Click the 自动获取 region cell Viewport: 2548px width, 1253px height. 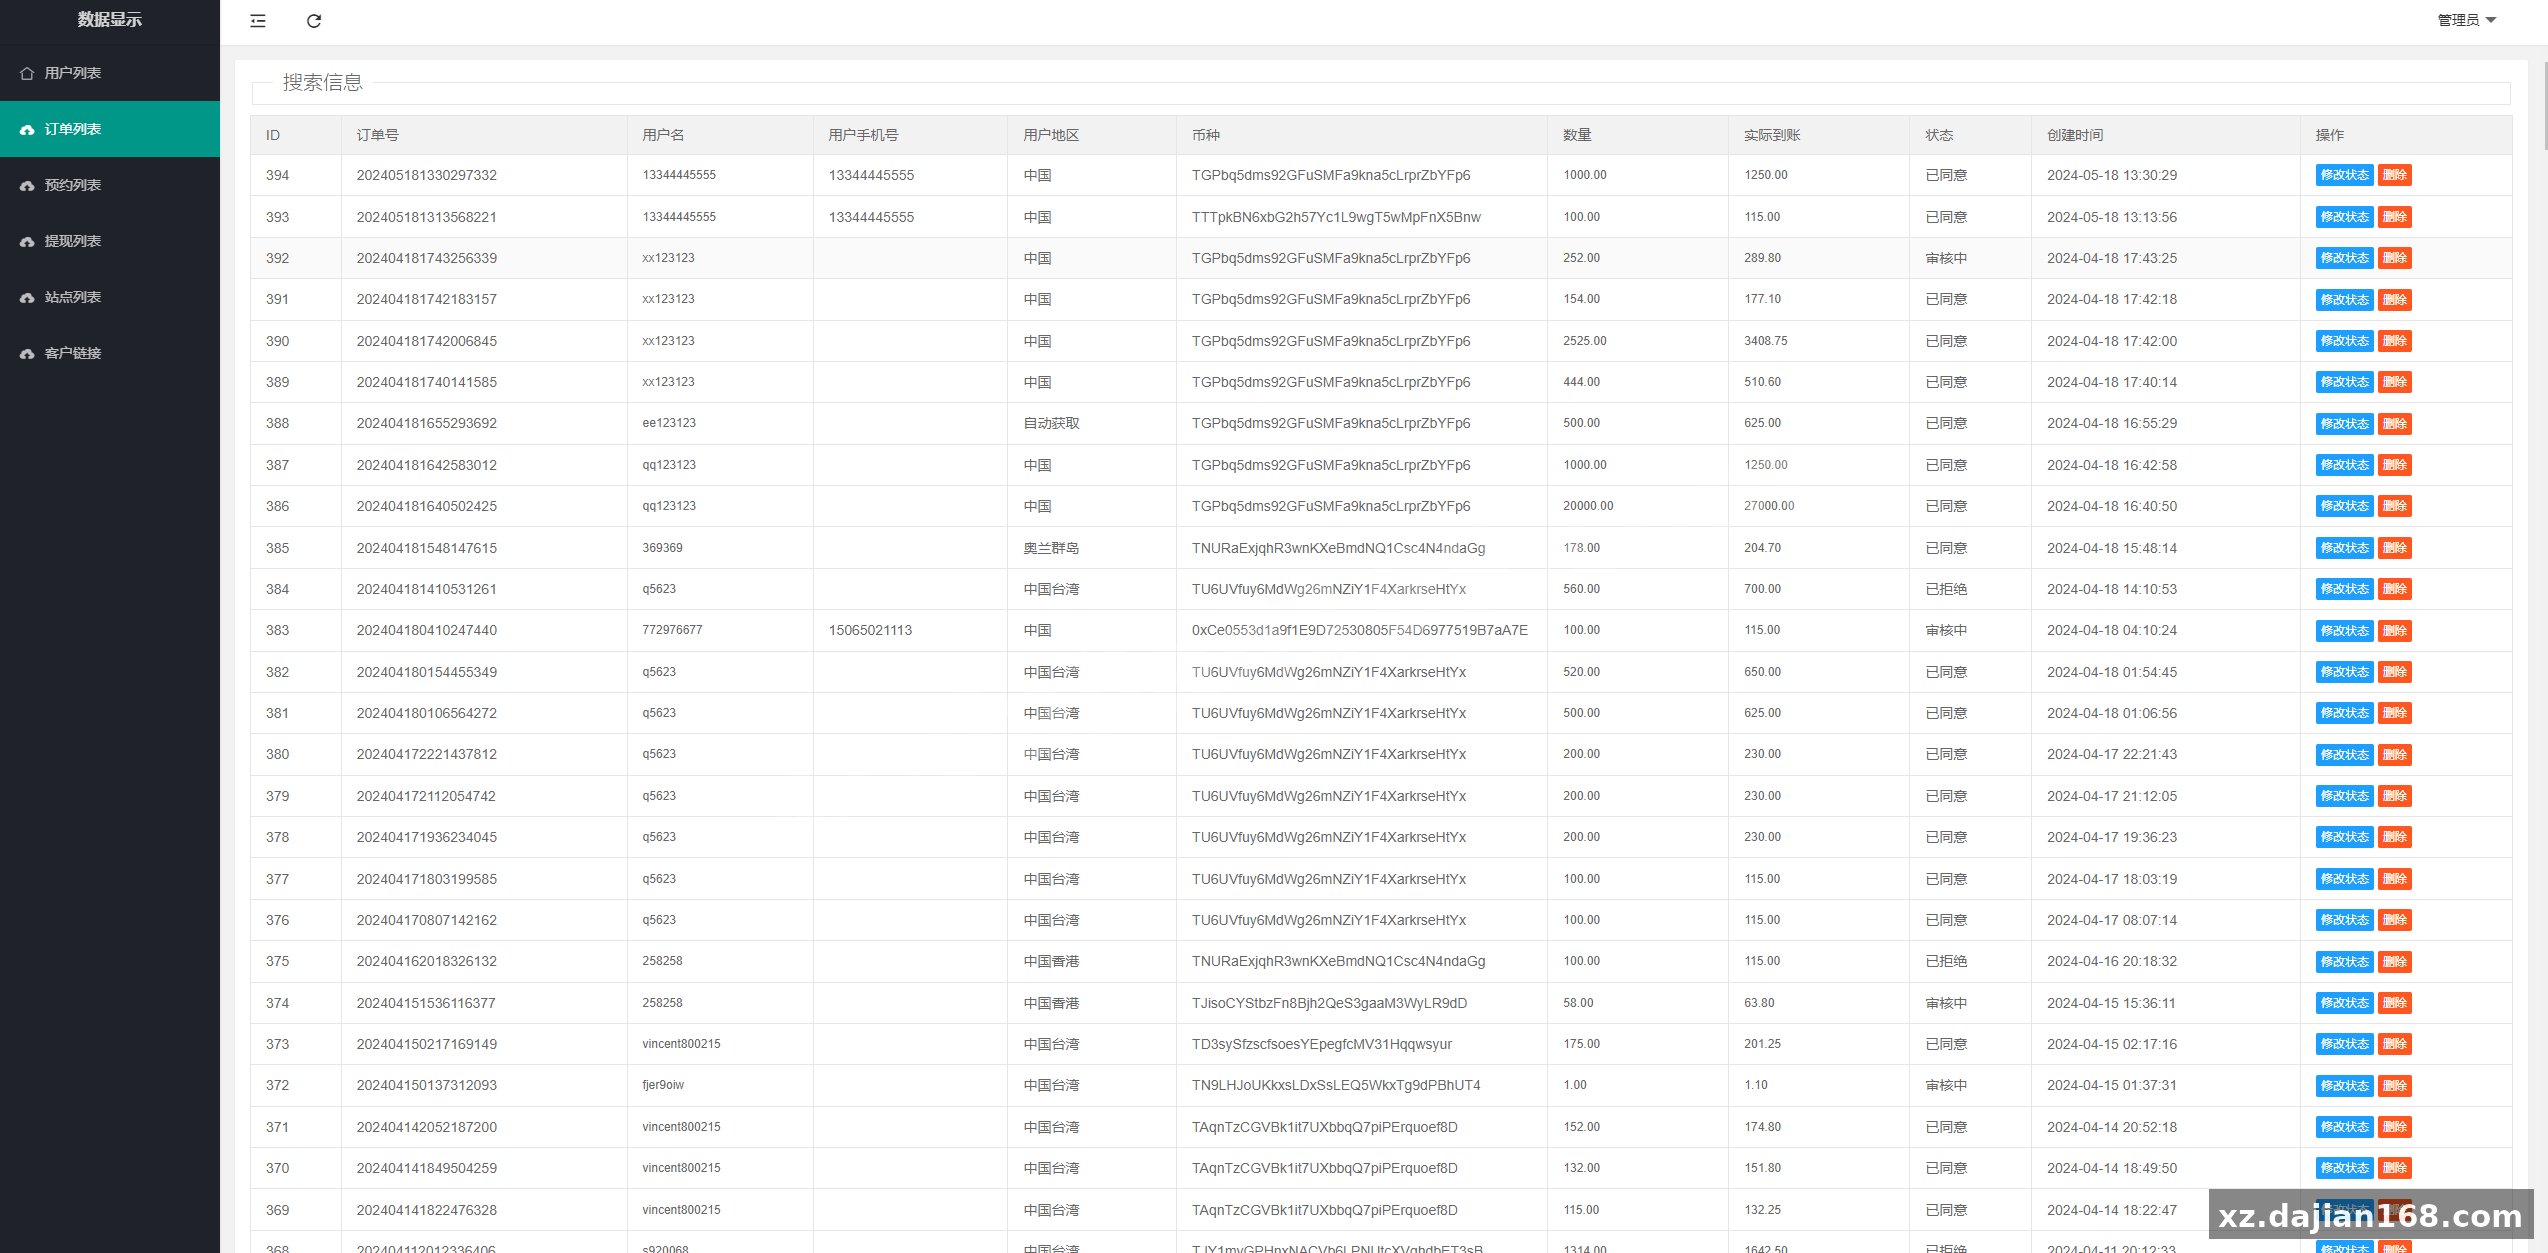(x=1051, y=423)
